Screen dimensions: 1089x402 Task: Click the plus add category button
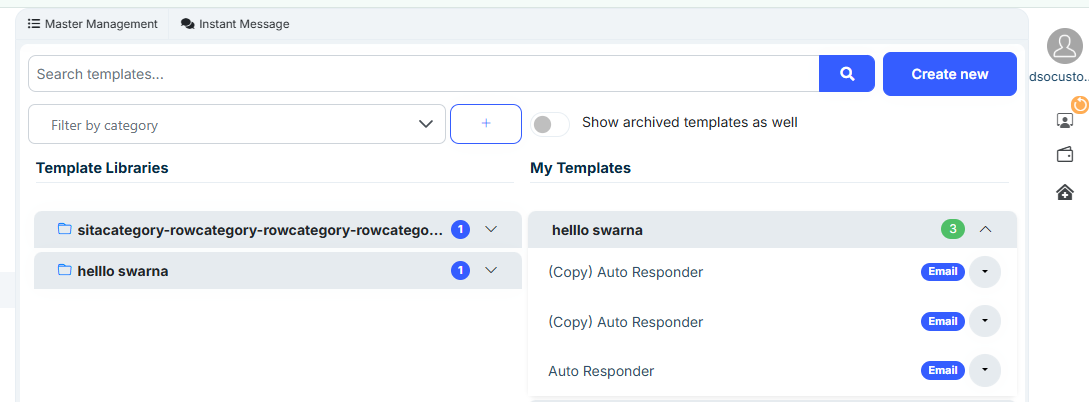(486, 124)
